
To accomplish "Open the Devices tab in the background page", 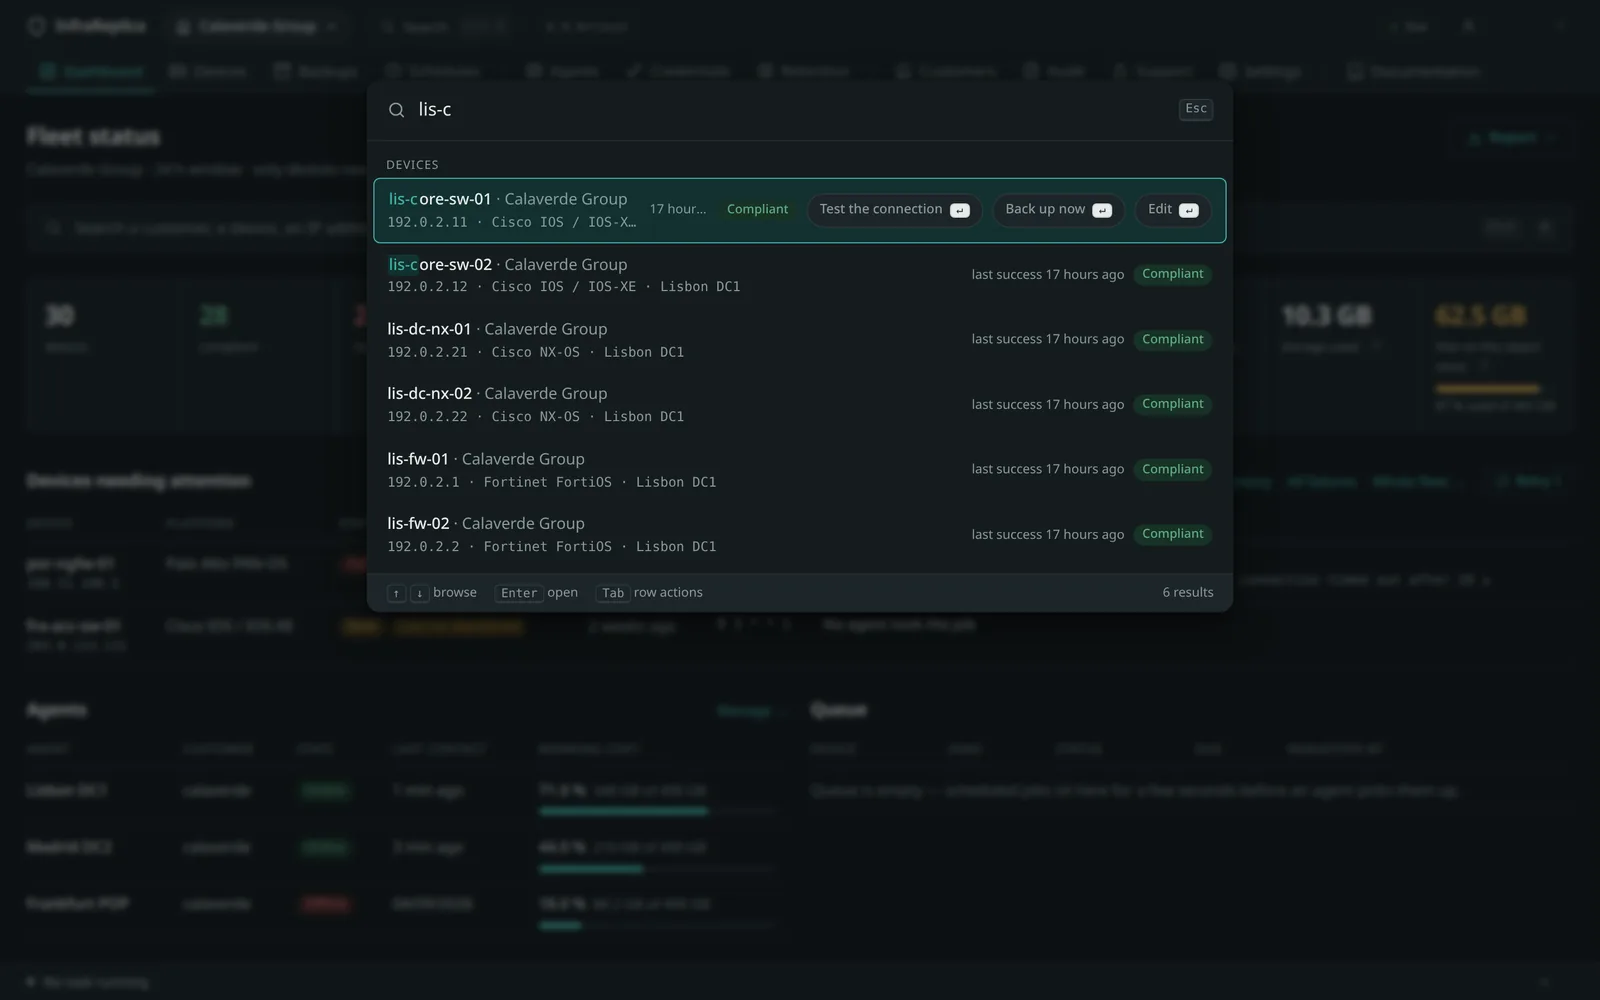I will tap(207, 72).
